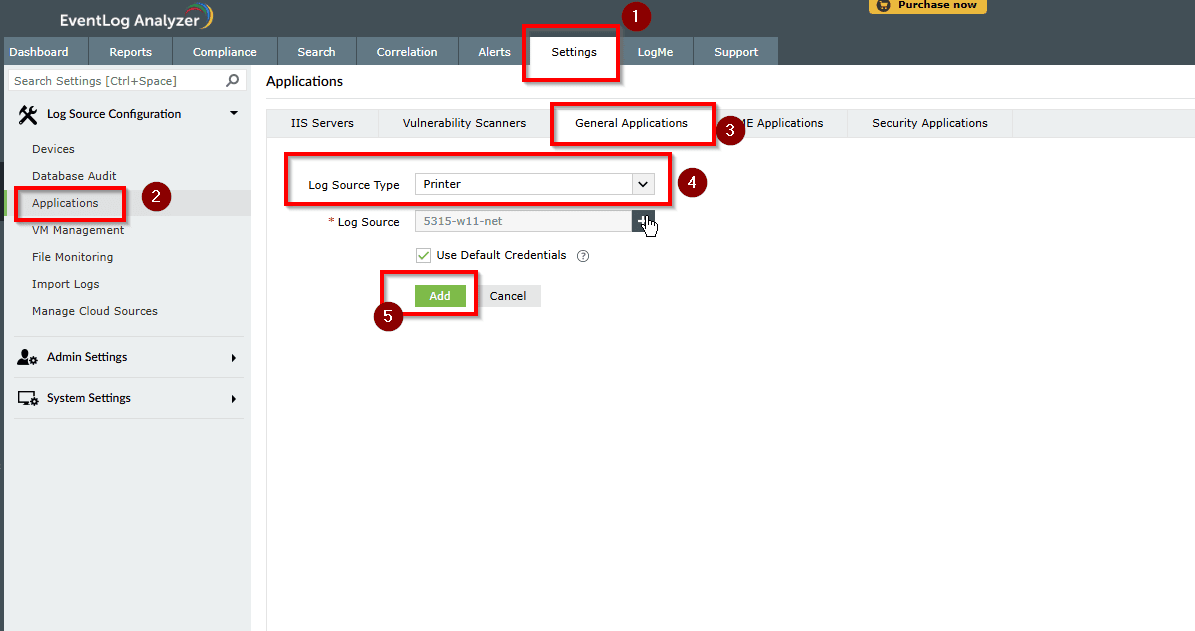
Task: Switch to the Compliance tab
Action: 225,52
